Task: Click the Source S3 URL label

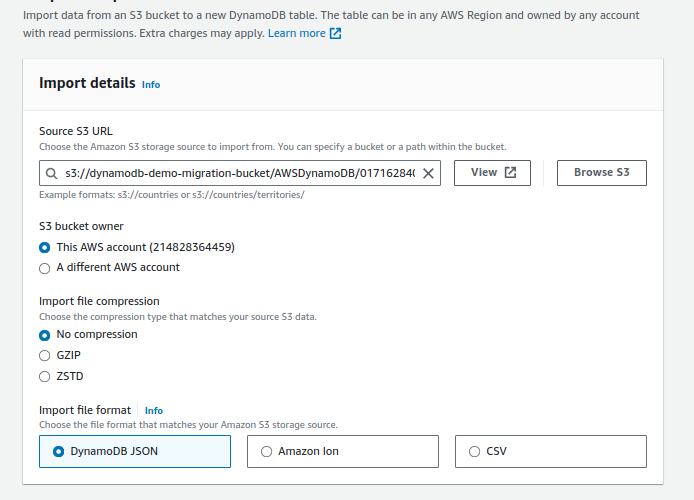Action: click(x=76, y=131)
